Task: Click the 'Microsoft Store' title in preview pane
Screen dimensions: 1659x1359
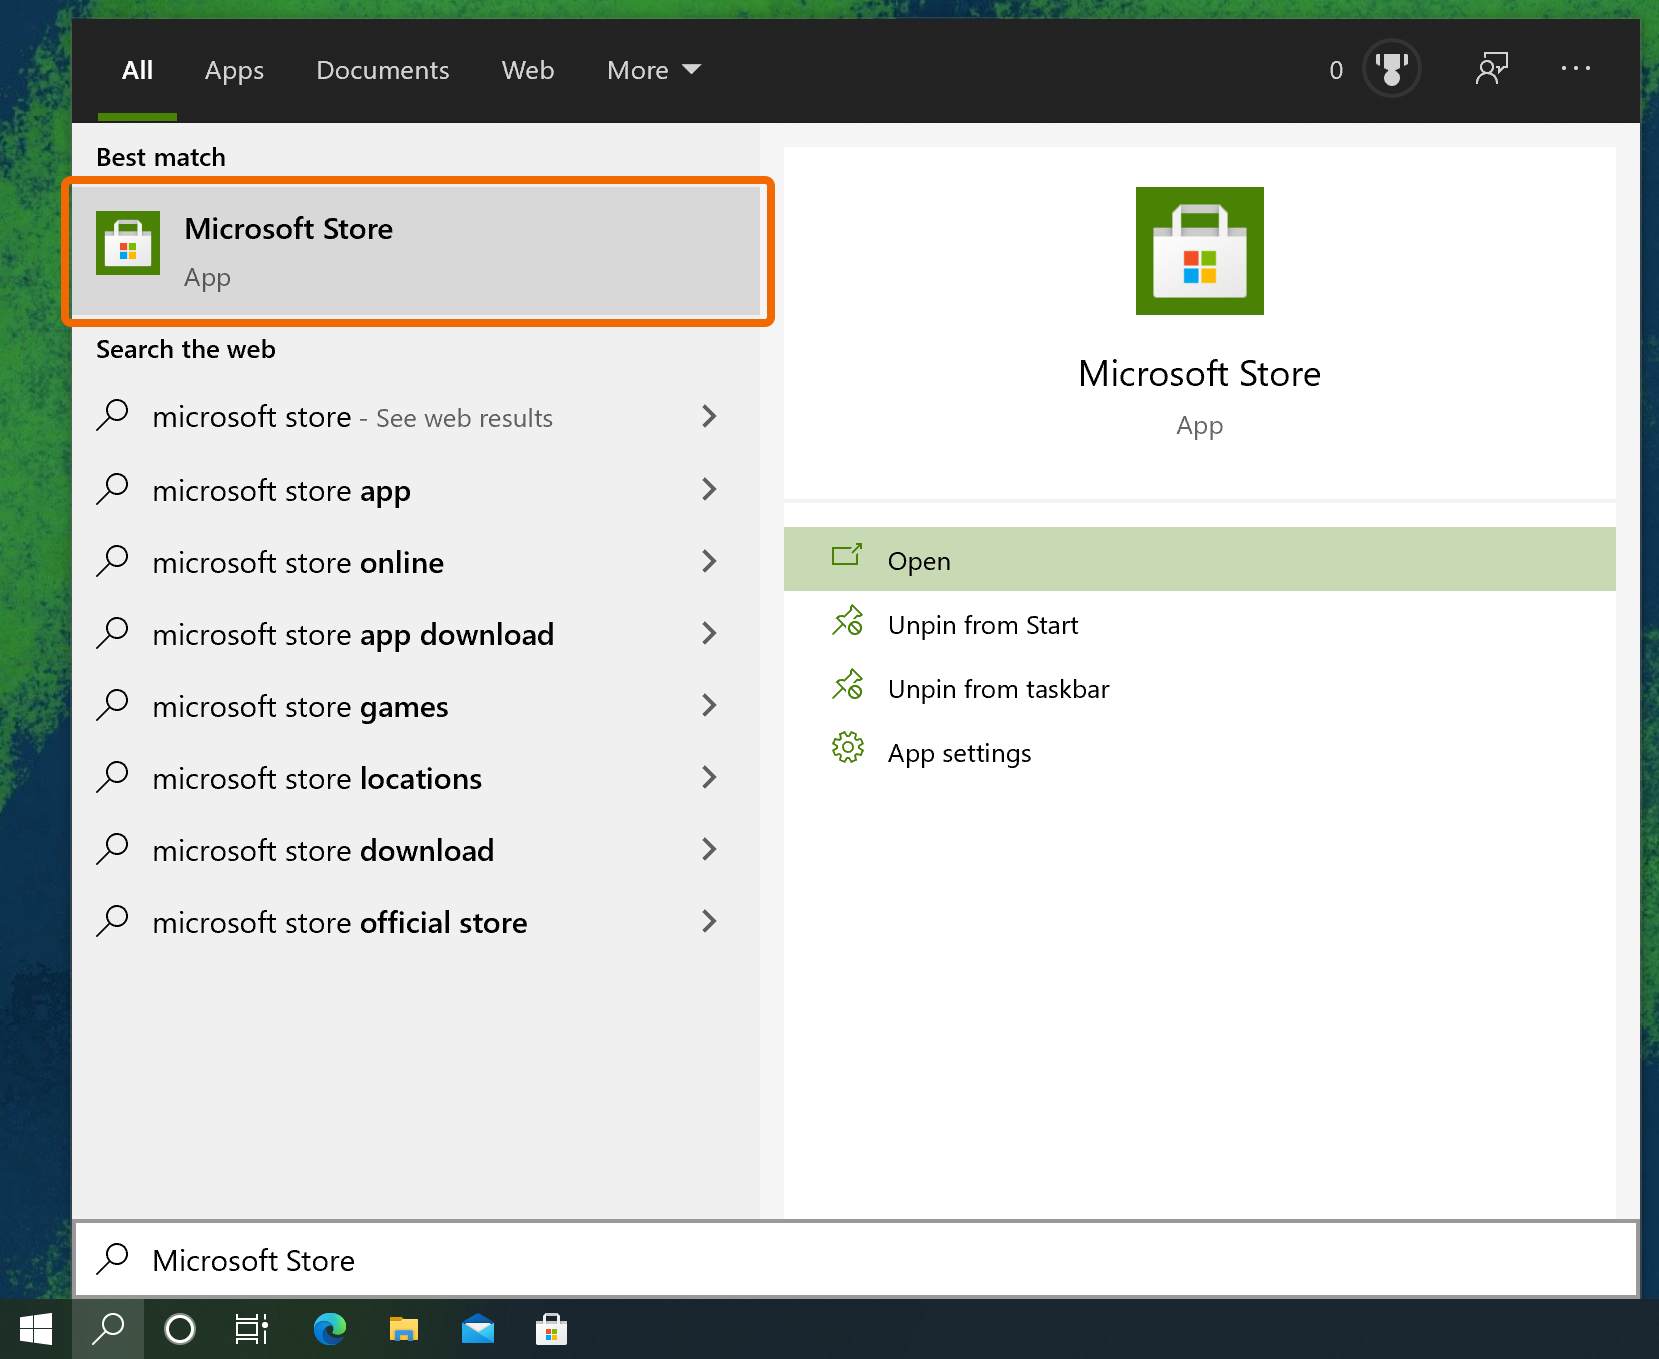Action: [1199, 374]
